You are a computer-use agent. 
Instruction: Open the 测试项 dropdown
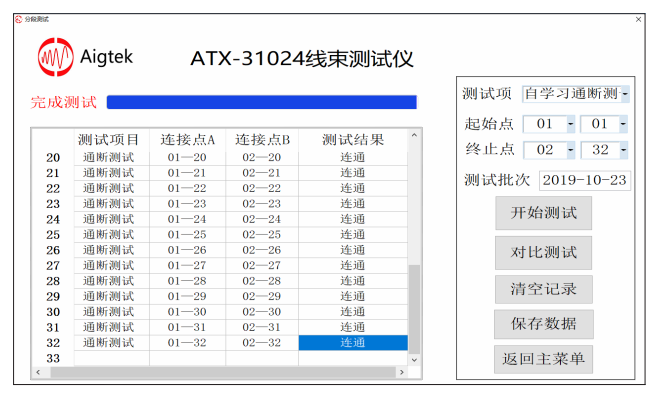[x=625, y=94]
